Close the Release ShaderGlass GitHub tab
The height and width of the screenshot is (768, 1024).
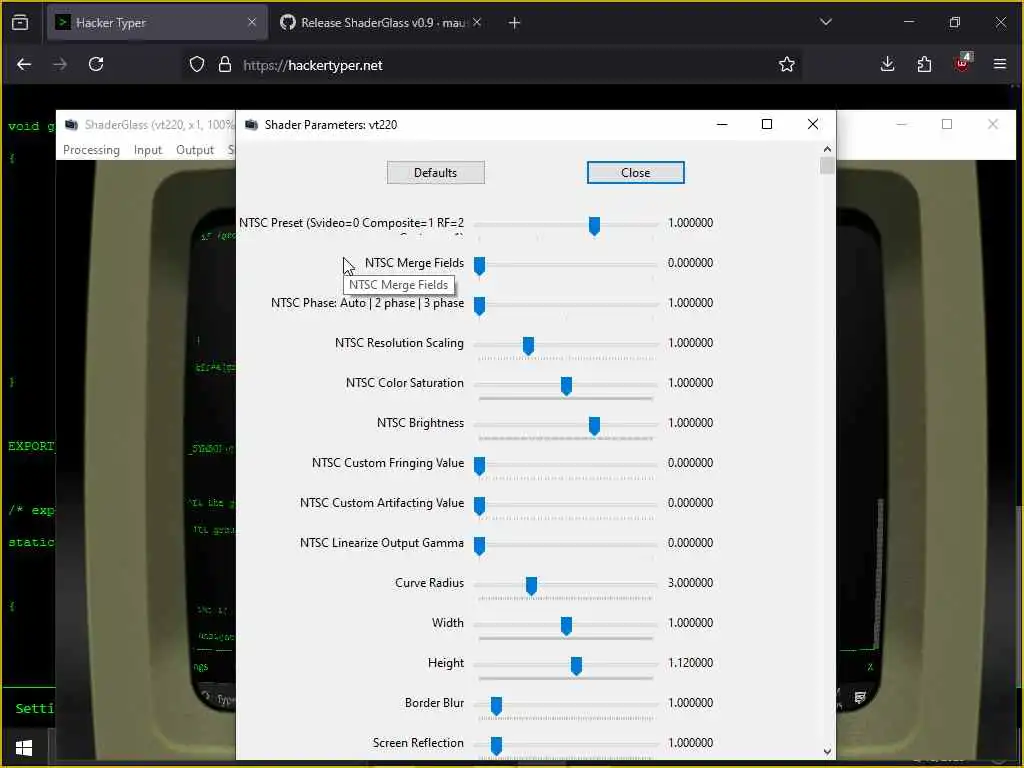coord(477,22)
